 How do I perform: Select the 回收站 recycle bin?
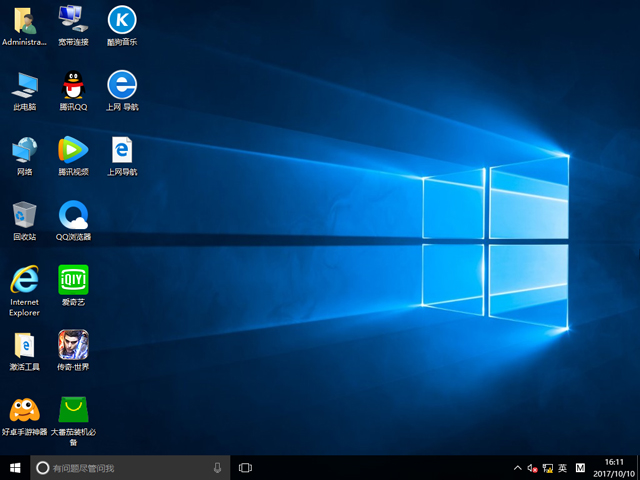tap(24, 215)
